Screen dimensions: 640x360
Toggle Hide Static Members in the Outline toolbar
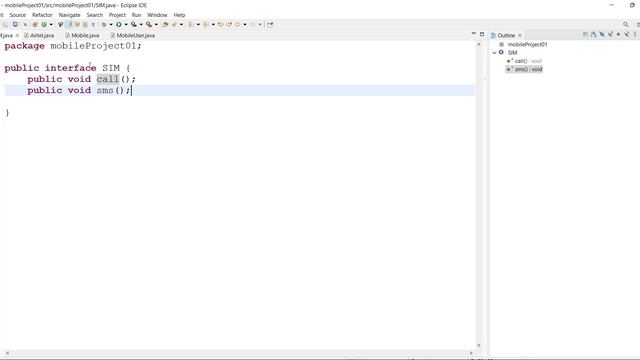tap(610, 35)
